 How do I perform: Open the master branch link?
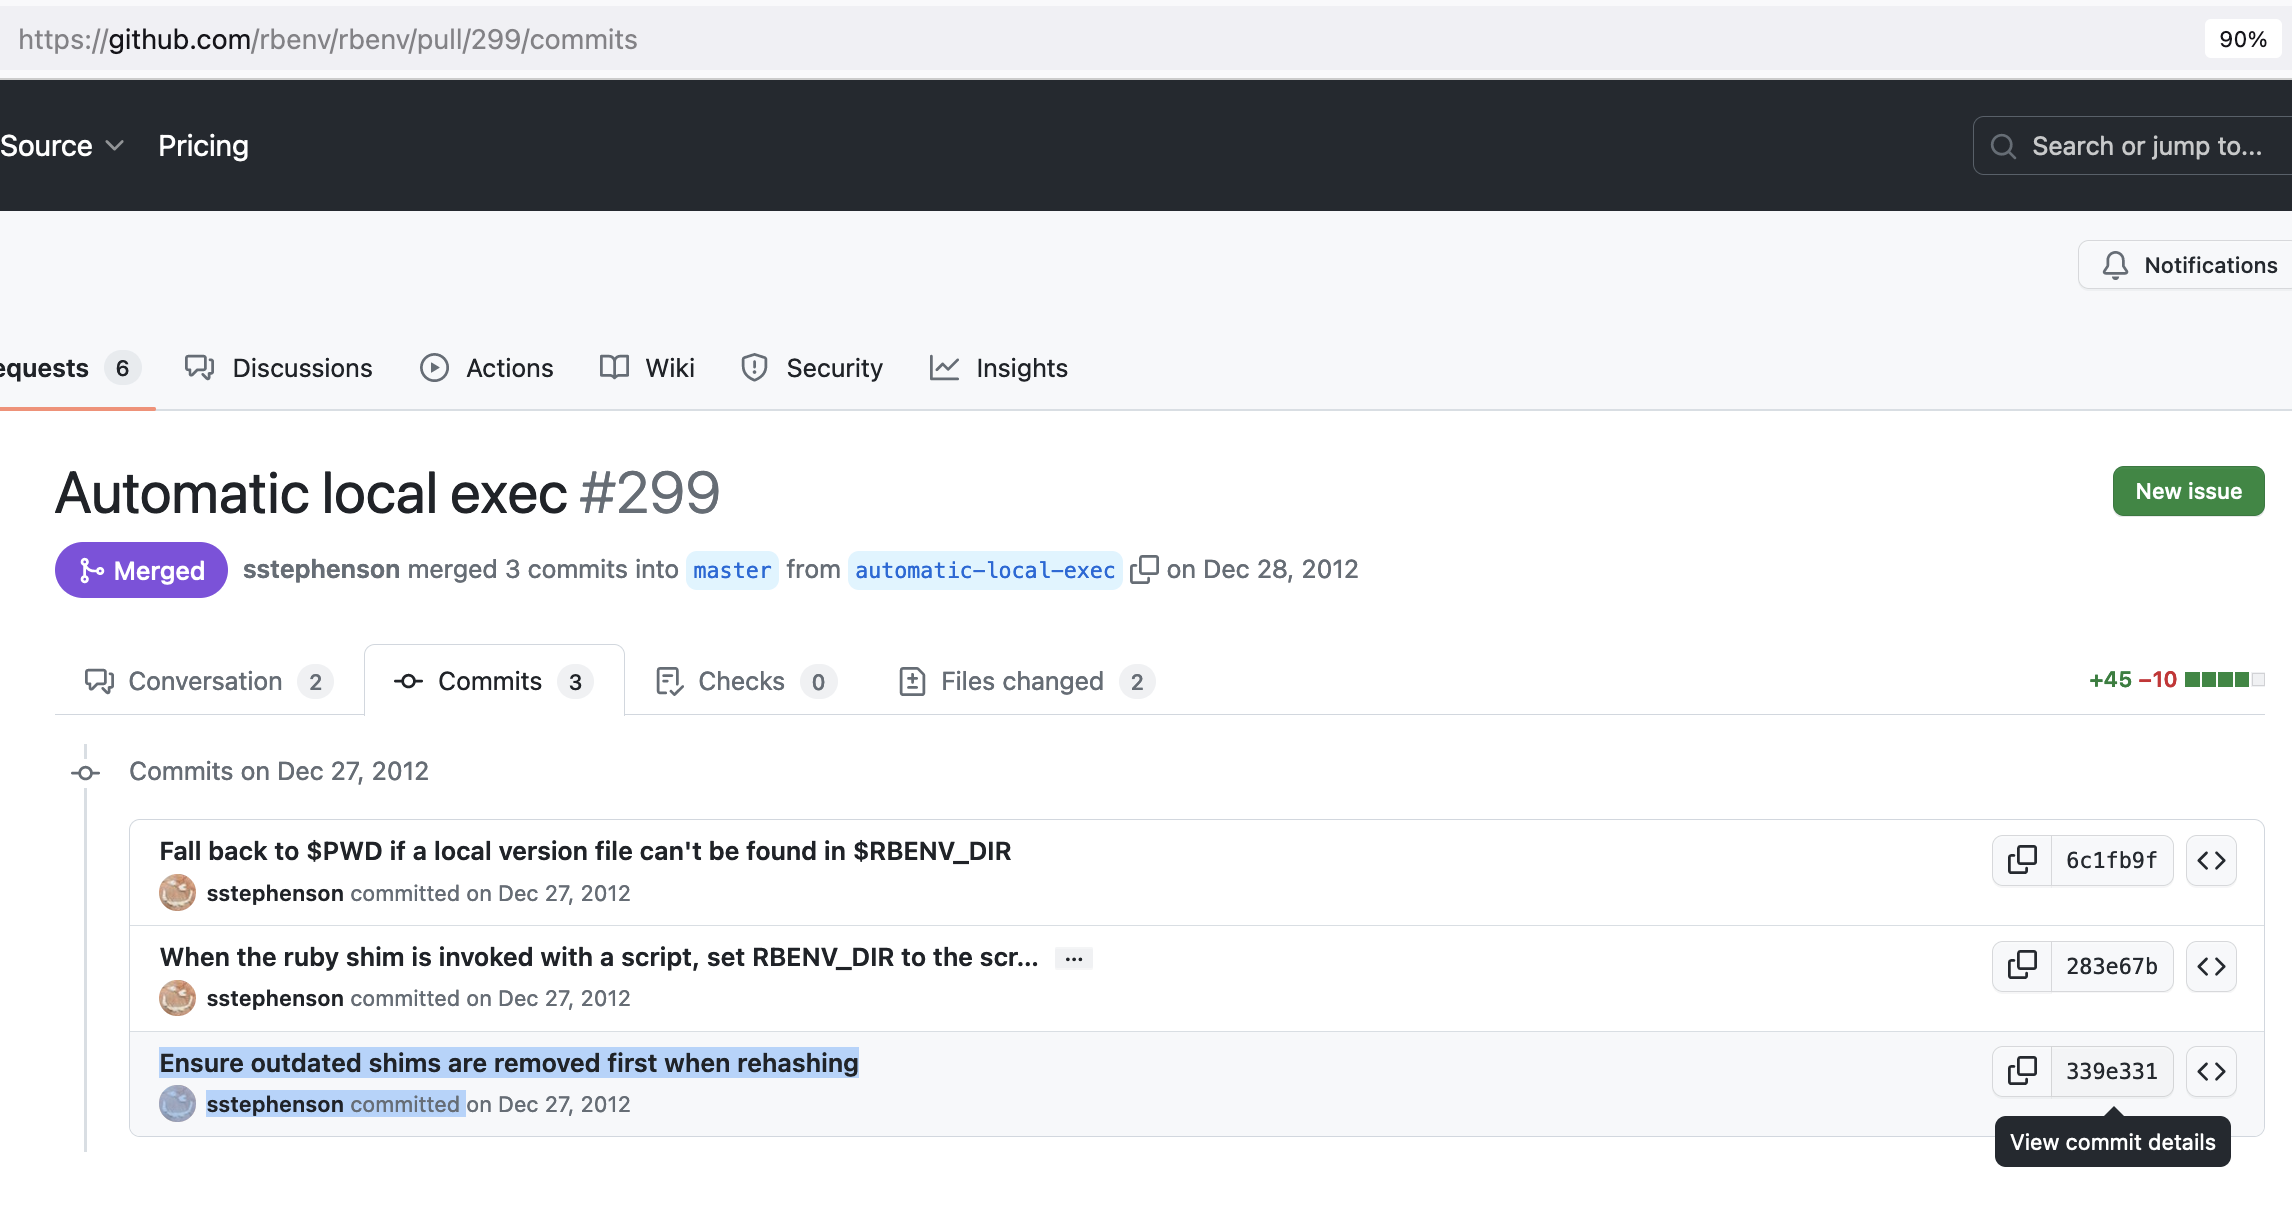pyautogui.click(x=732, y=570)
